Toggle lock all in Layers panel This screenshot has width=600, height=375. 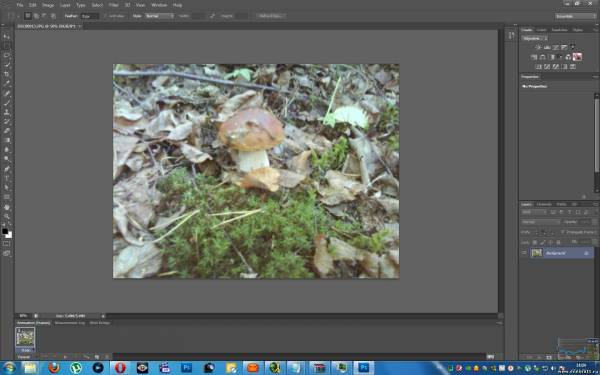coord(559,242)
